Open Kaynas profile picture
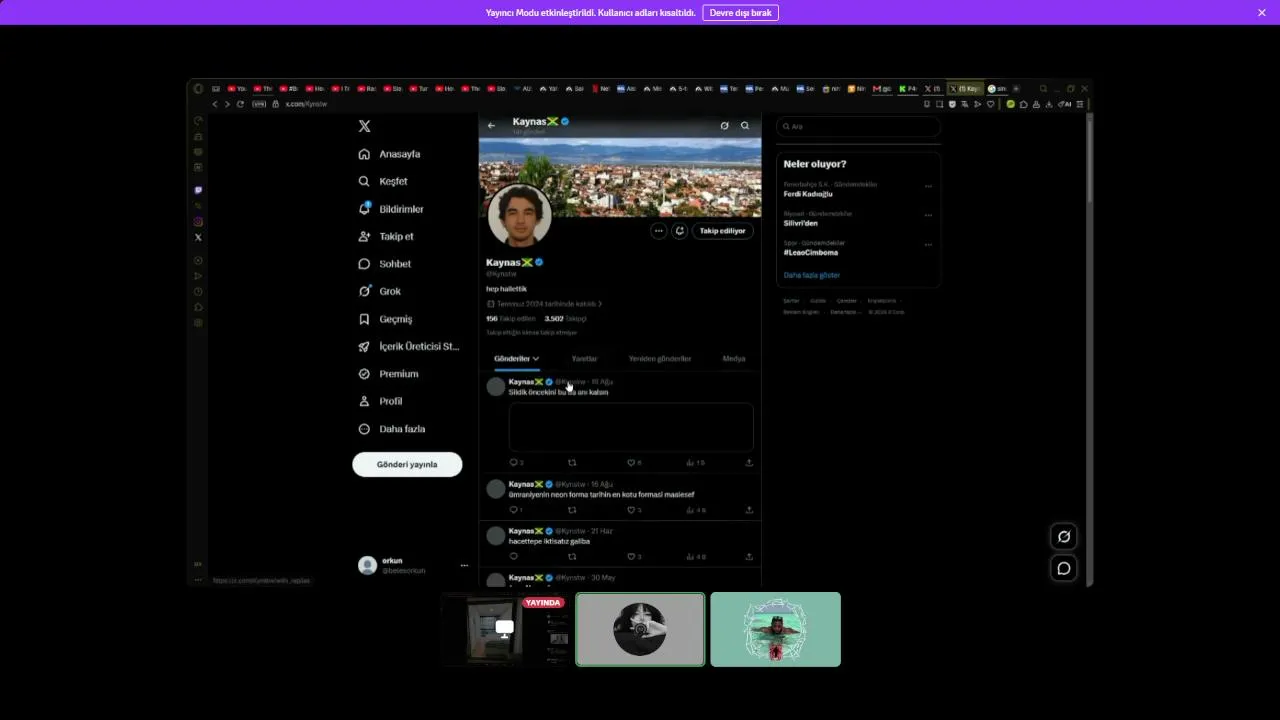Screen dimensions: 1280x720 pos(520,216)
